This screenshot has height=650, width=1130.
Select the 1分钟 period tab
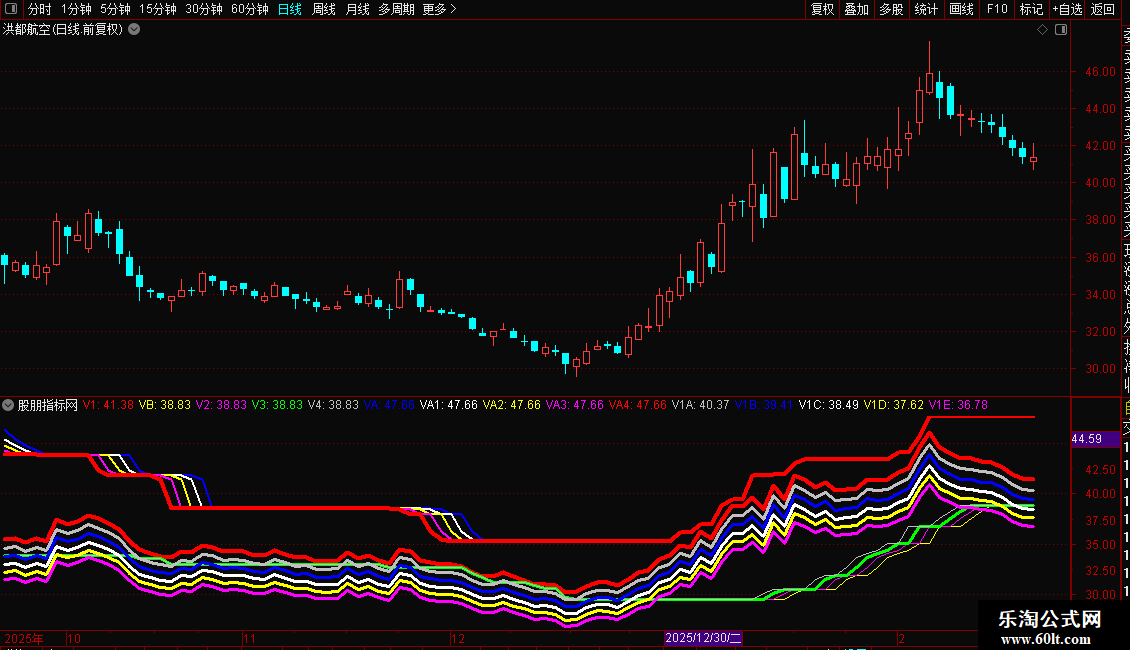[76, 9]
